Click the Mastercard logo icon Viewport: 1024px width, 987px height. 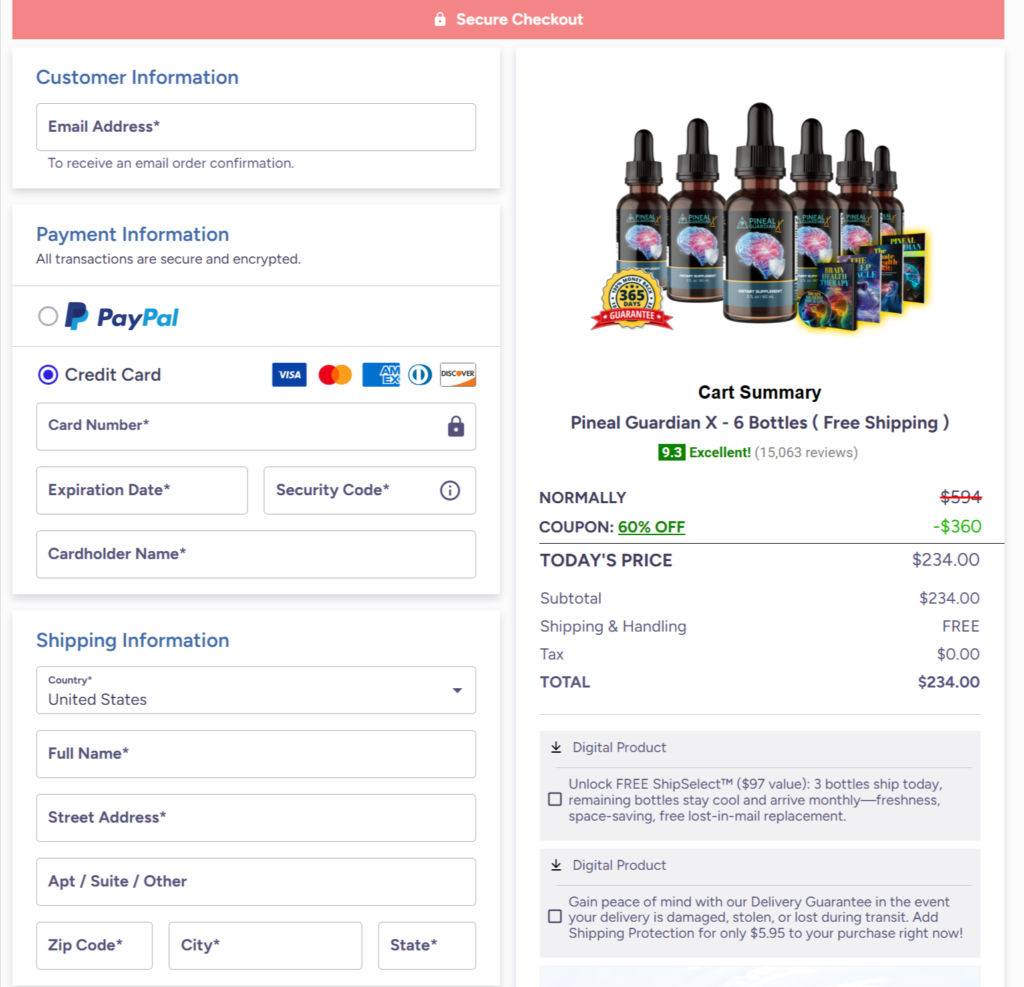335,375
